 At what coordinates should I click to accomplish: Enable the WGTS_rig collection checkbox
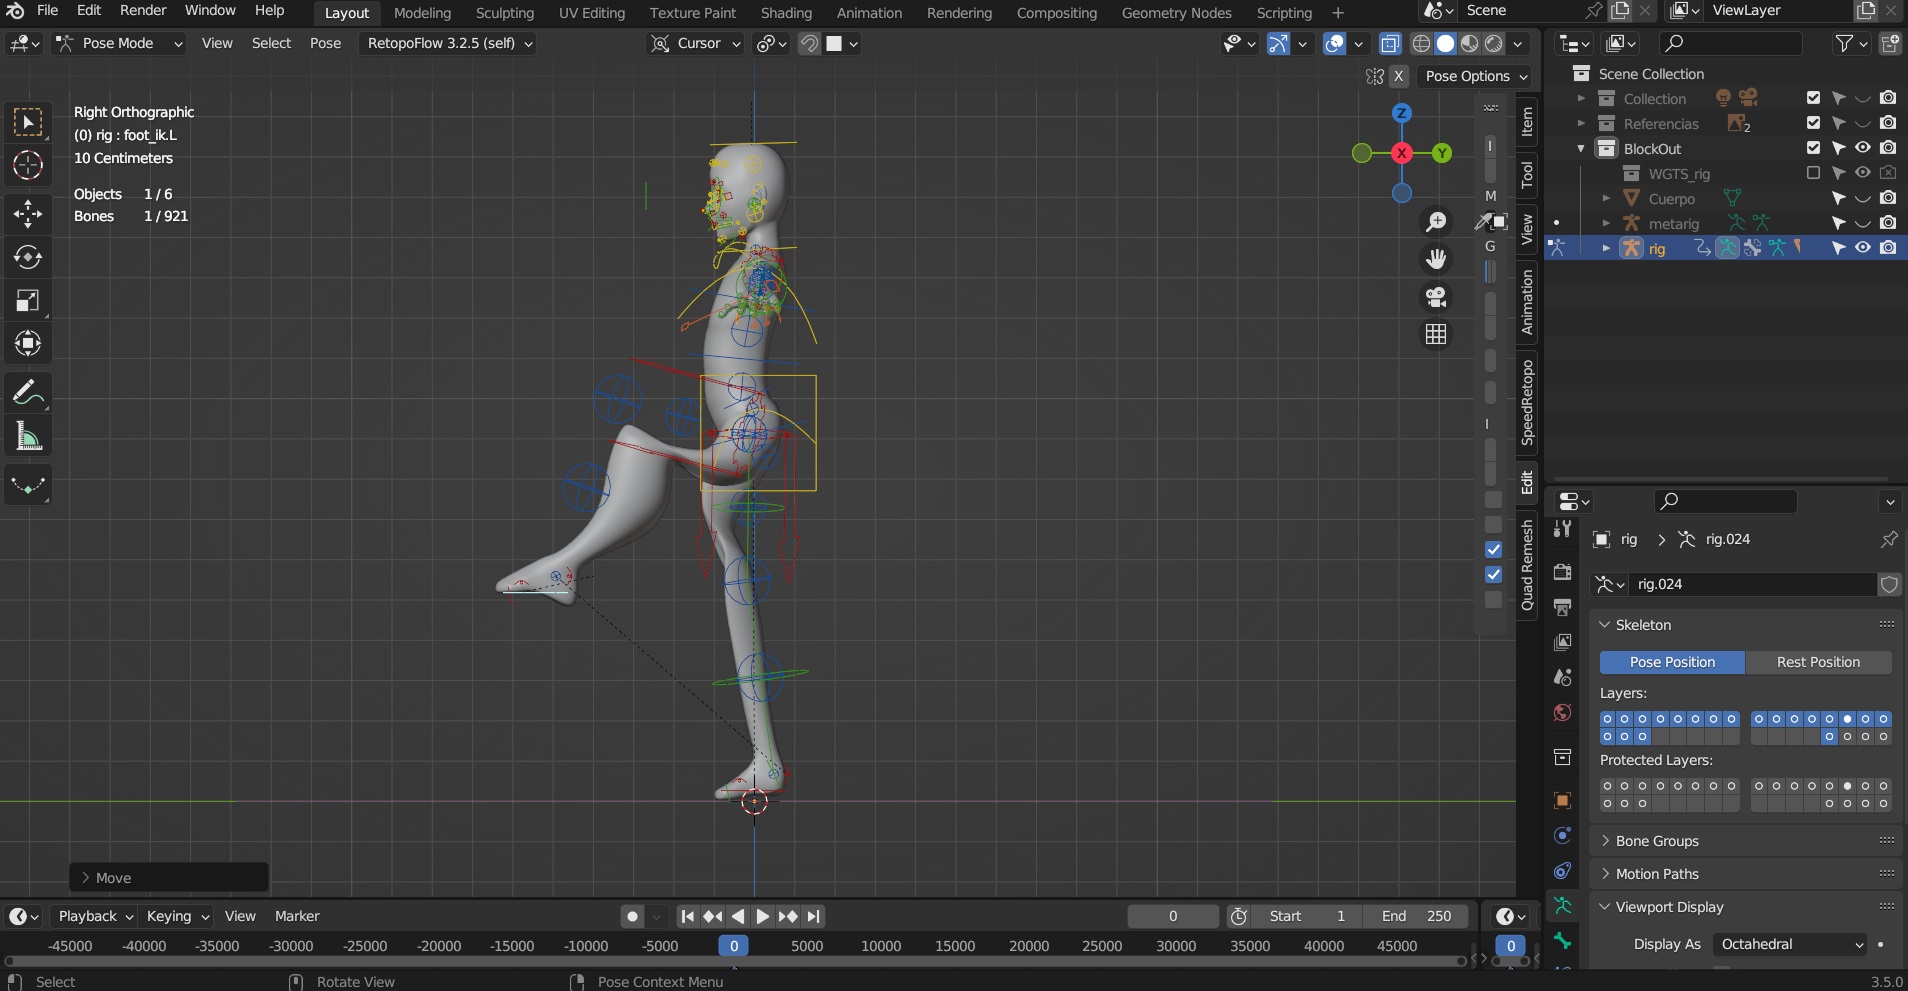tap(1813, 173)
